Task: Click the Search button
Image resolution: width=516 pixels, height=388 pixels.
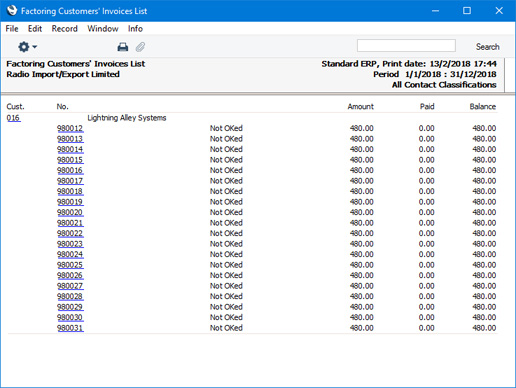Action: [x=487, y=47]
